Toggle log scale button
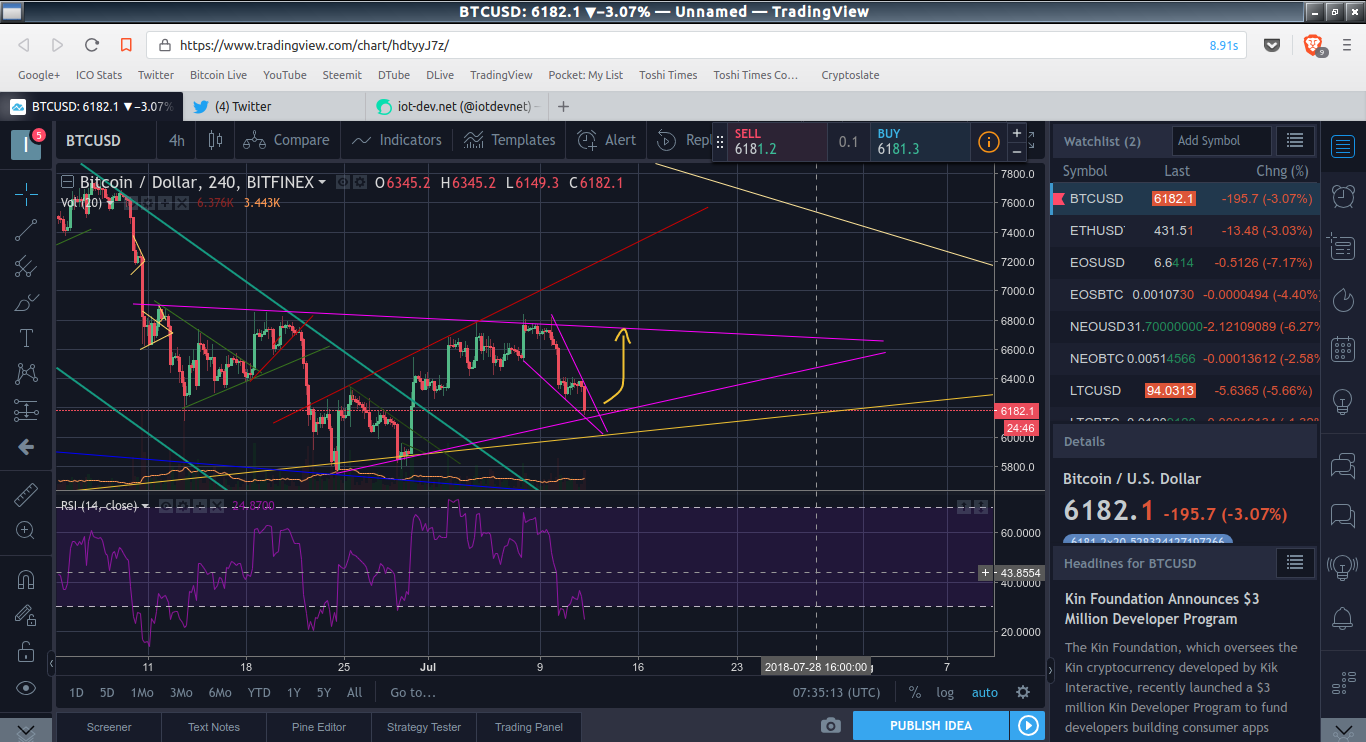Image resolution: width=1366 pixels, height=742 pixels. tap(945, 692)
